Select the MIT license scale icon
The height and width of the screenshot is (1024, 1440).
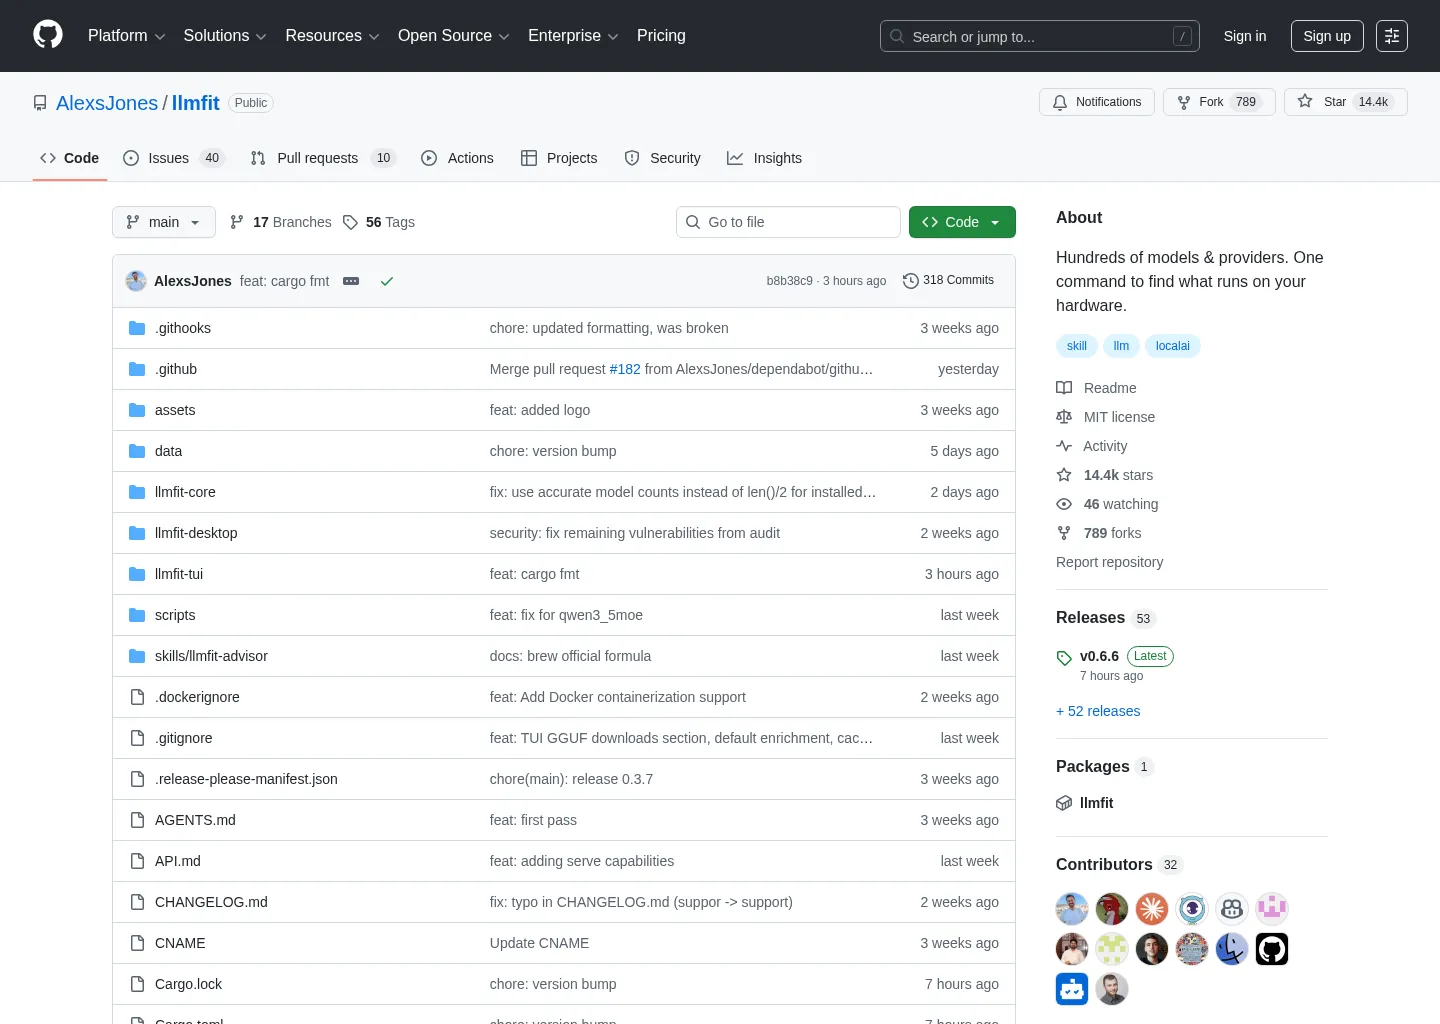pyautogui.click(x=1064, y=417)
